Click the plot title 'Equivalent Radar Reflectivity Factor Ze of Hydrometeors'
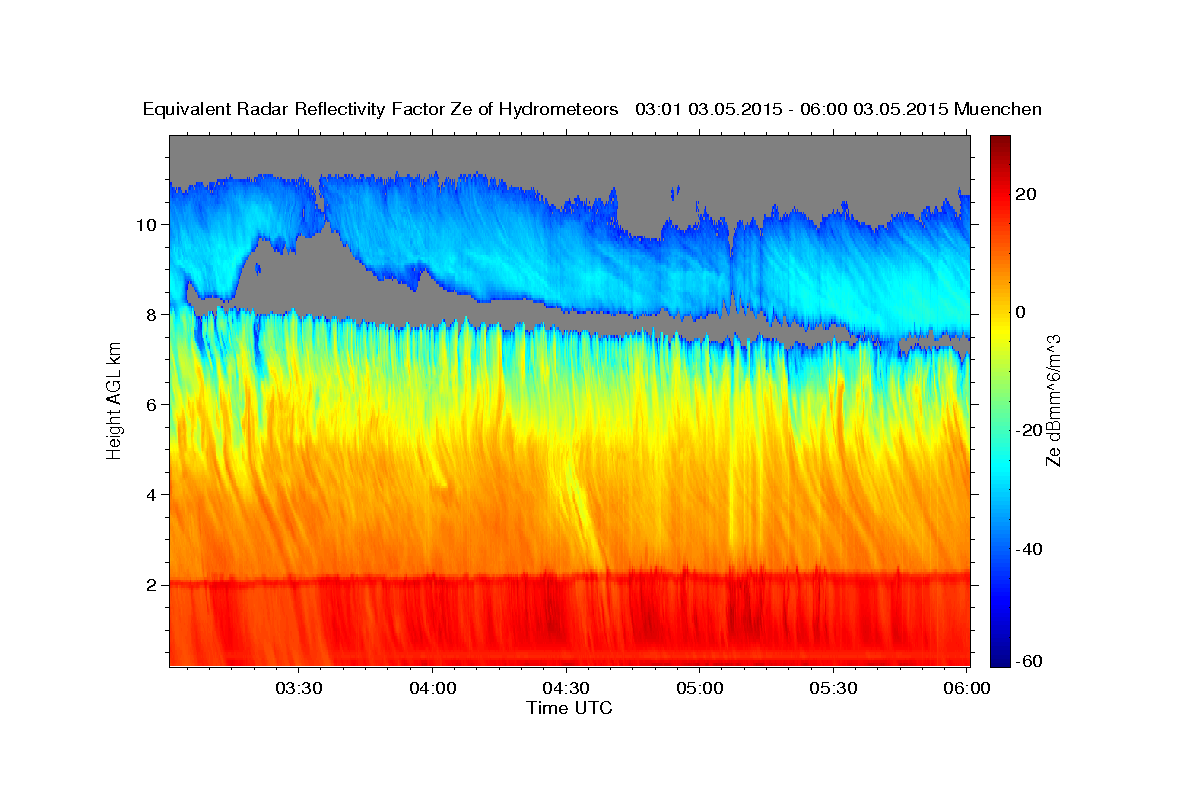Image resolution: width=1200 pixels, height=800 pixels. tap(381, 110)
